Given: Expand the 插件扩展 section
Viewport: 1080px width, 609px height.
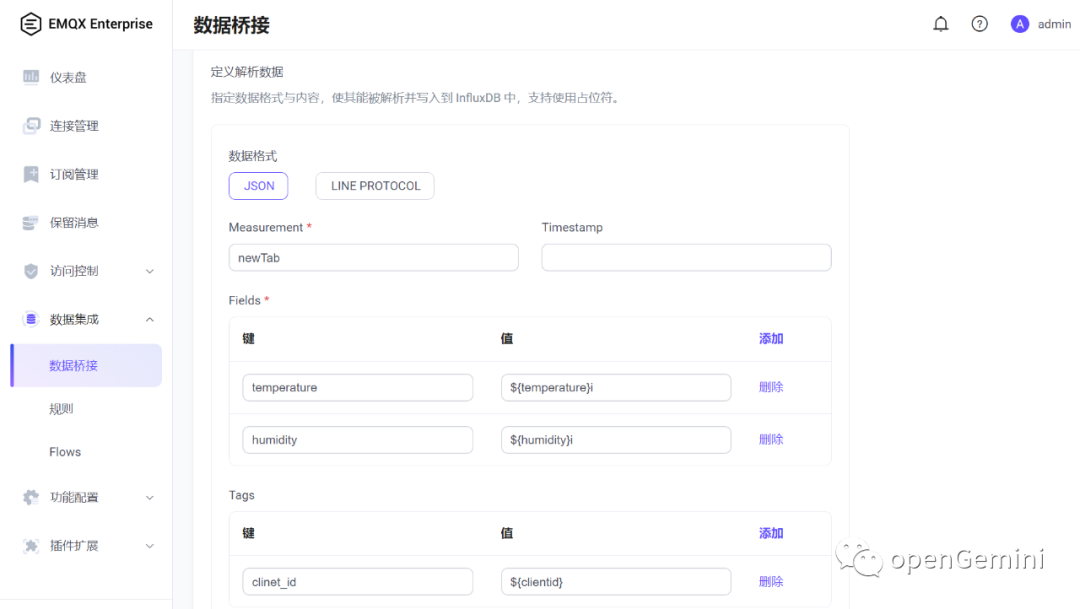Looking at the screenshot, I should 75,545.
